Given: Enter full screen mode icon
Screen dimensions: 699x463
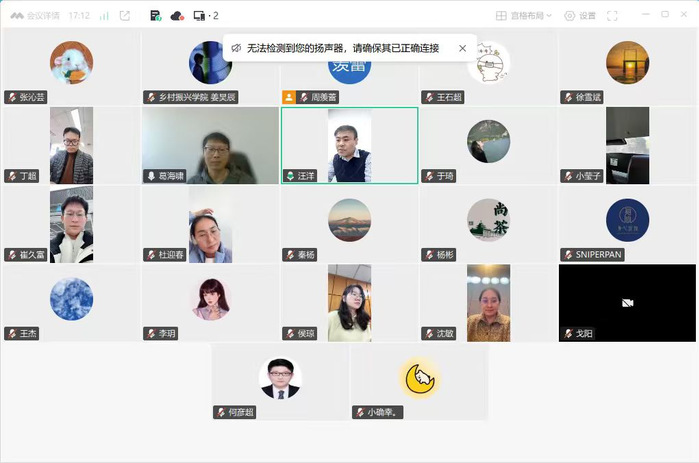Looking at the screenshot, I should pos(612,16).
